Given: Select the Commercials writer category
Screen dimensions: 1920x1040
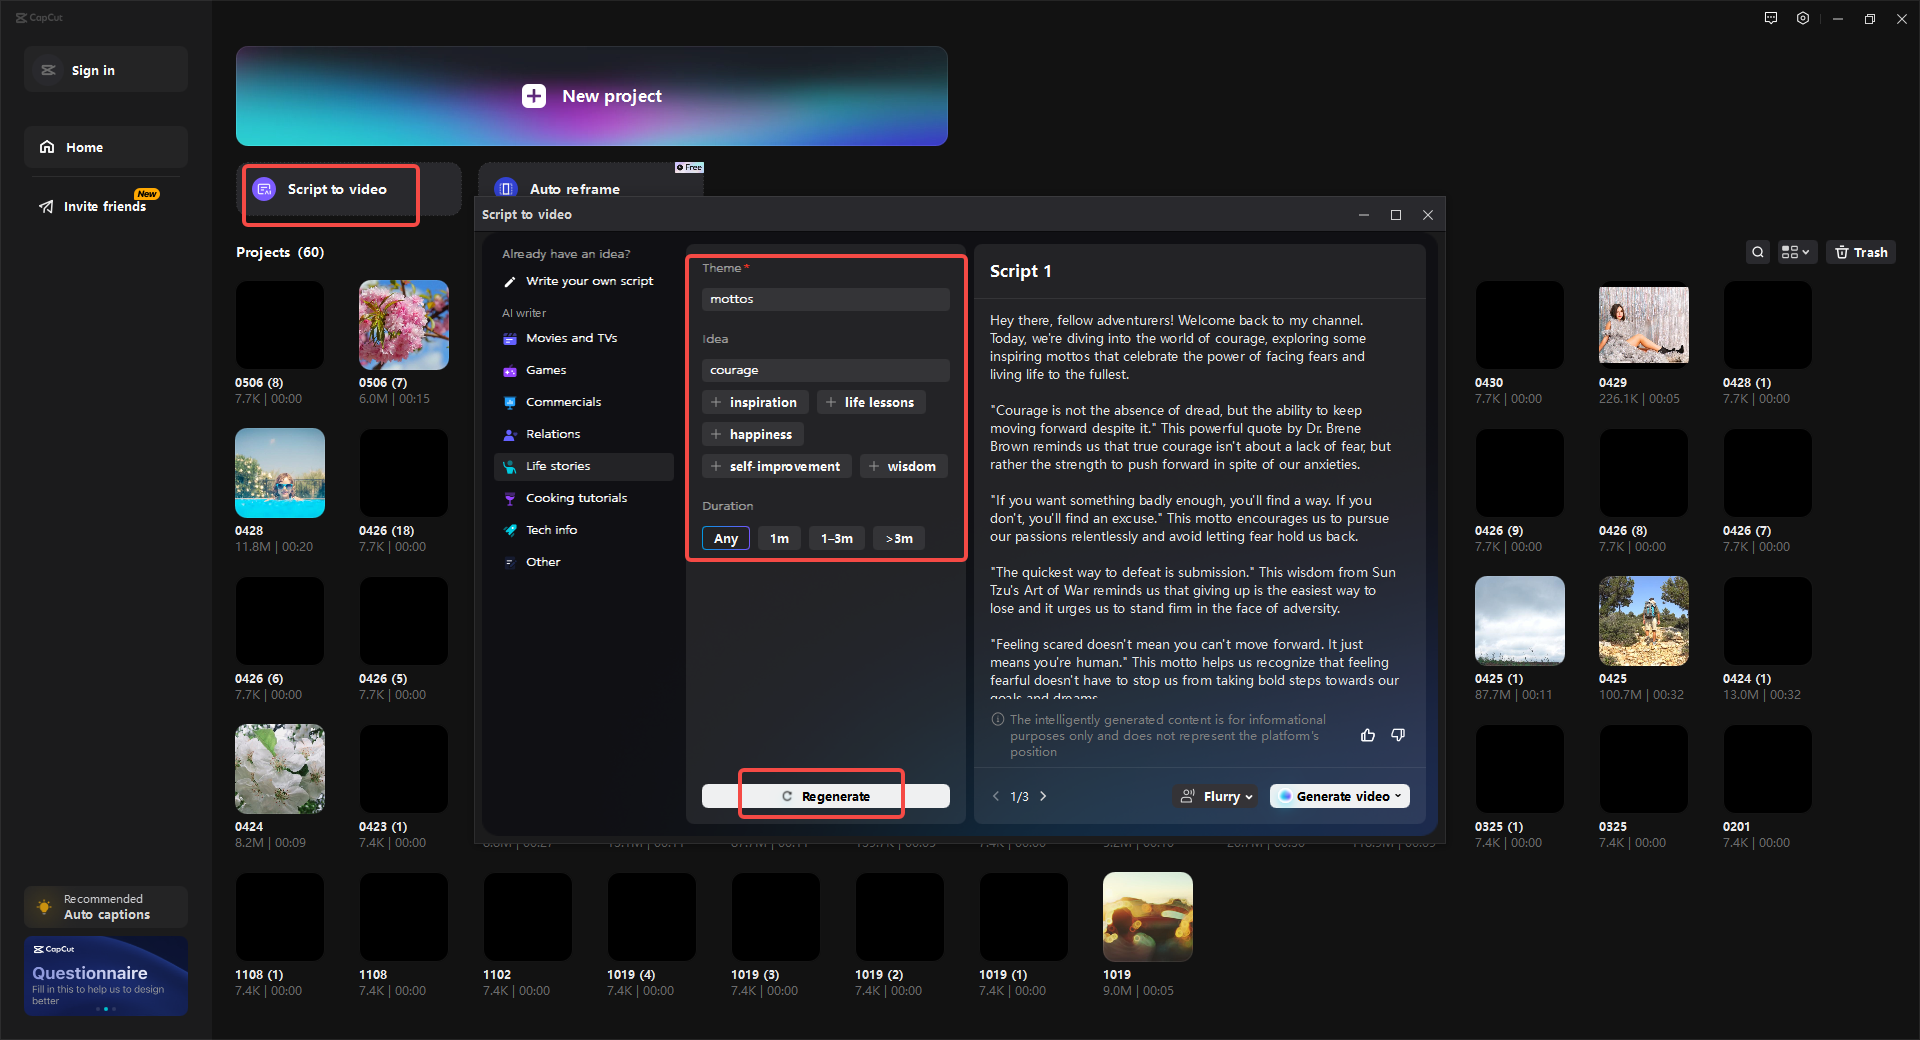Looking at the screenshot, I should 584,402.
